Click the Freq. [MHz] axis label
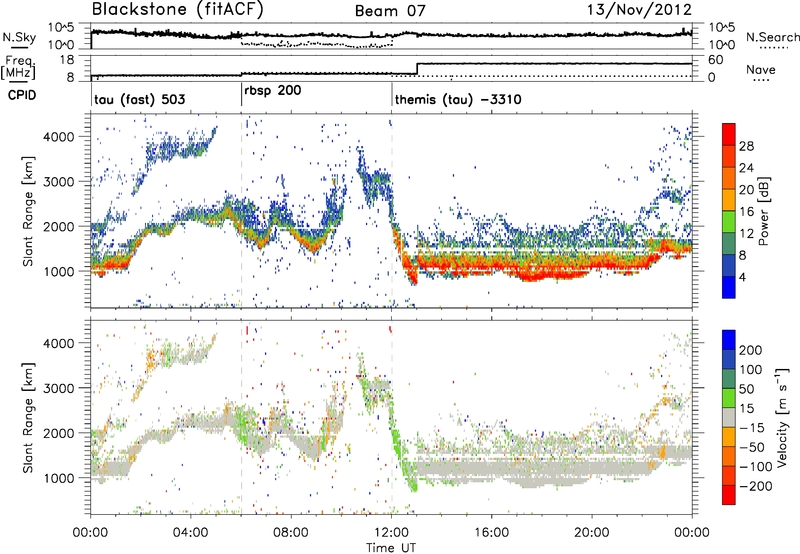 tap(18, 67)
